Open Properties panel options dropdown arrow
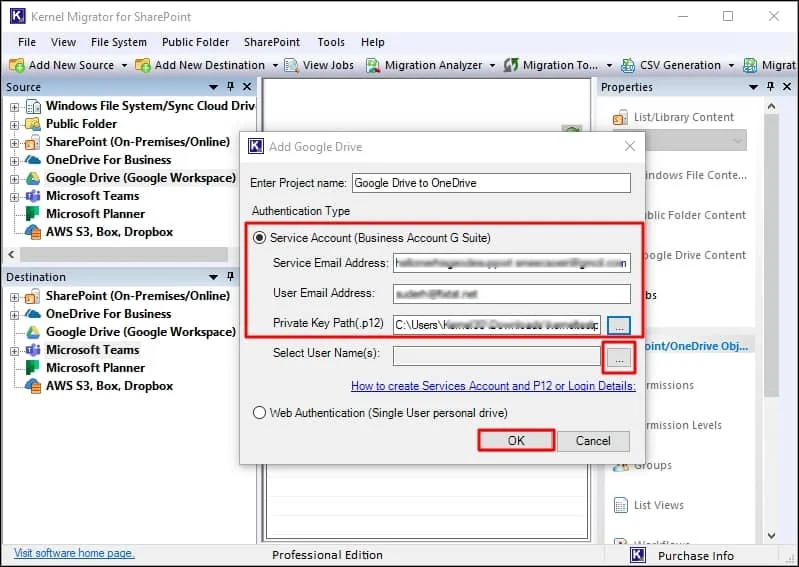Screen dimensions: 799x567 (753, 87)
